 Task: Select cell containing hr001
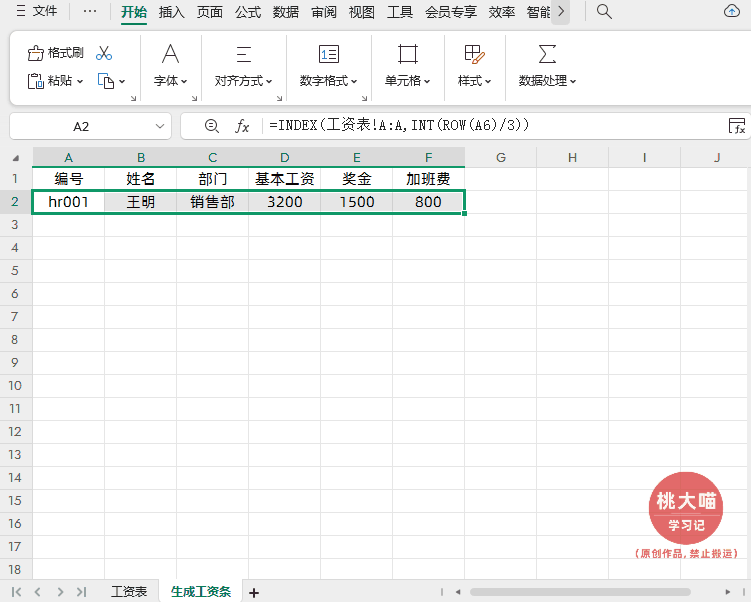point(68,202)
